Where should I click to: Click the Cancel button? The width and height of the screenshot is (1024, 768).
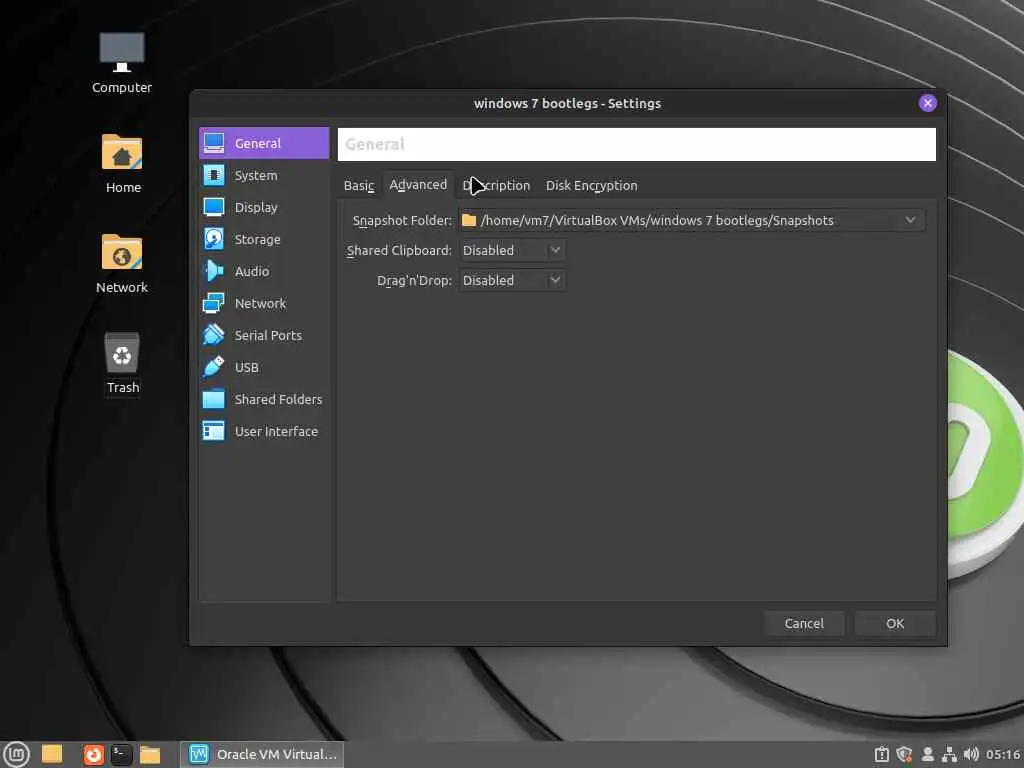[804, 623]
